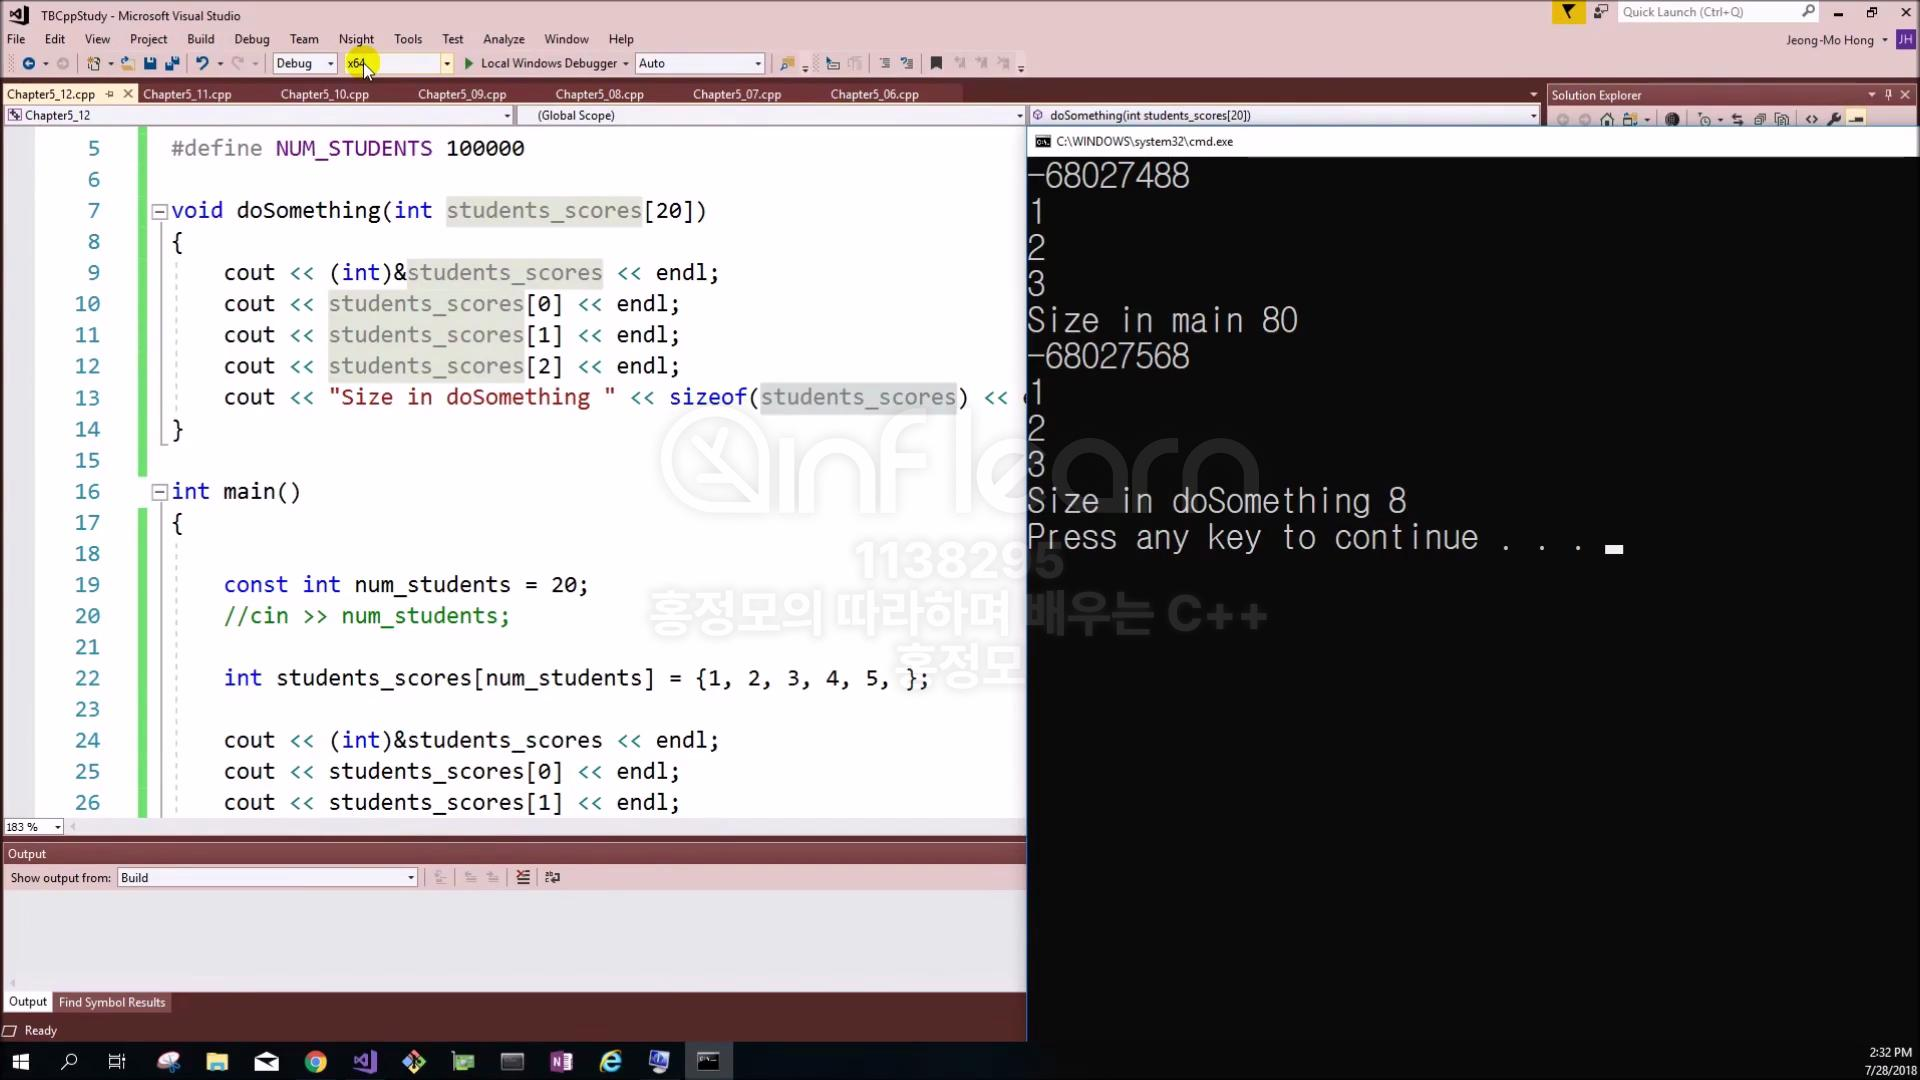This screenshot has width=1920, height=1080.
Task: Toggle word wrap in the Output panel
Action: tap(552, 877)
